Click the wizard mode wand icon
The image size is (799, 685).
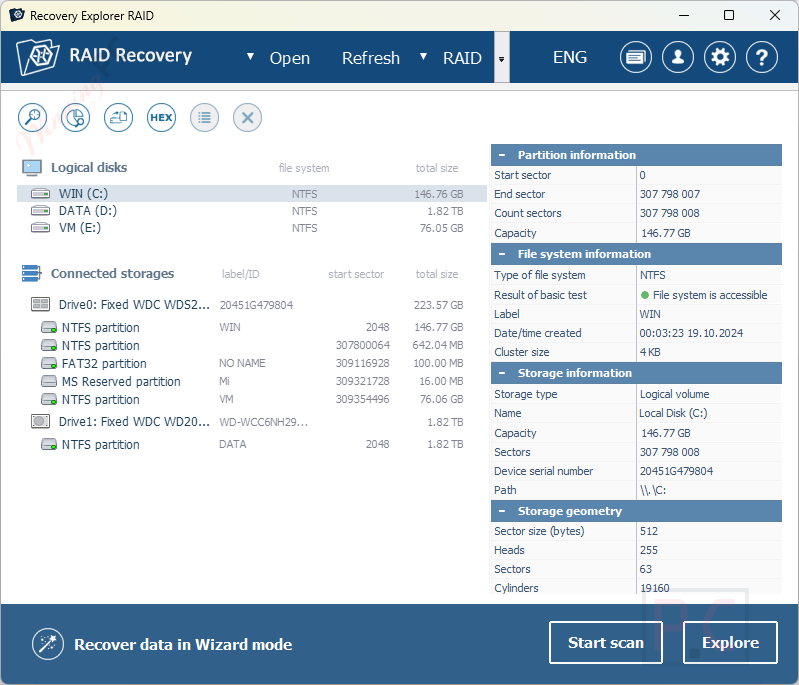pyautogui.click(x=48, y=644)
